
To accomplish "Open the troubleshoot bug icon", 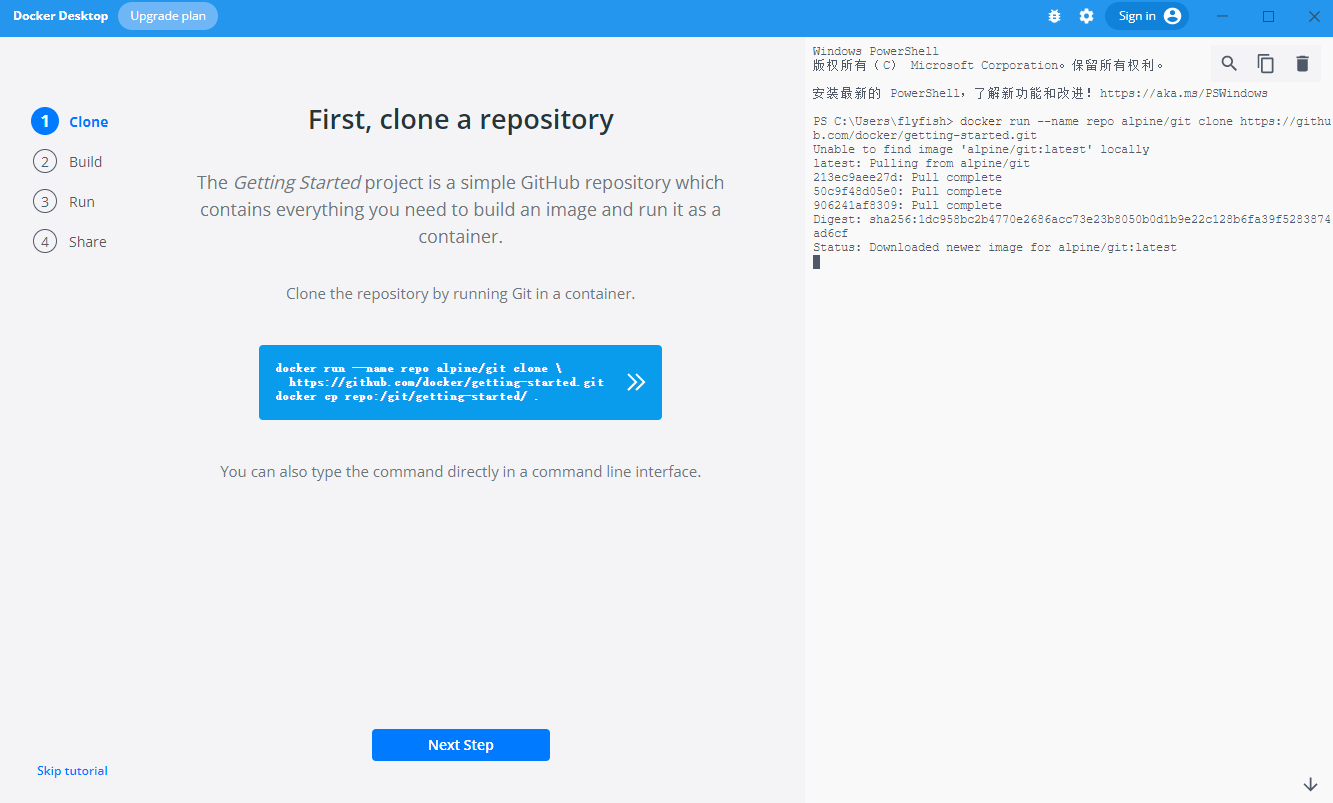I will pos(1054,16).
